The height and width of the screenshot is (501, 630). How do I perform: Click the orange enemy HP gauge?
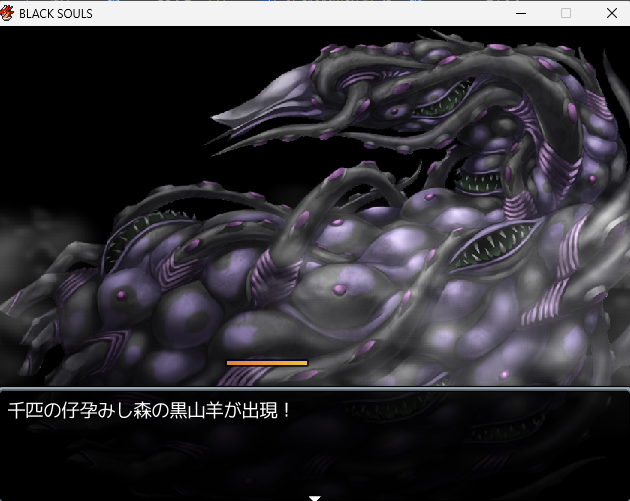[267, 363]
